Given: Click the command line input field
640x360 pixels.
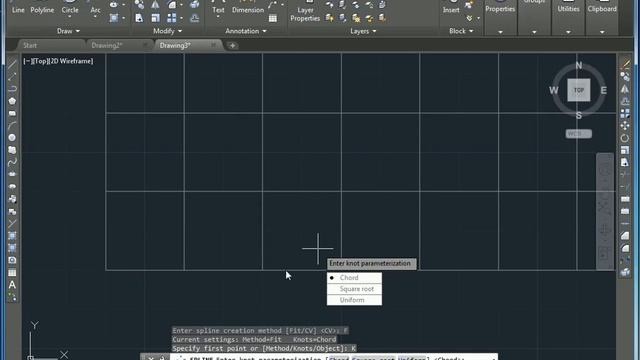Looking at the screenshot, I should coord(334,358).
